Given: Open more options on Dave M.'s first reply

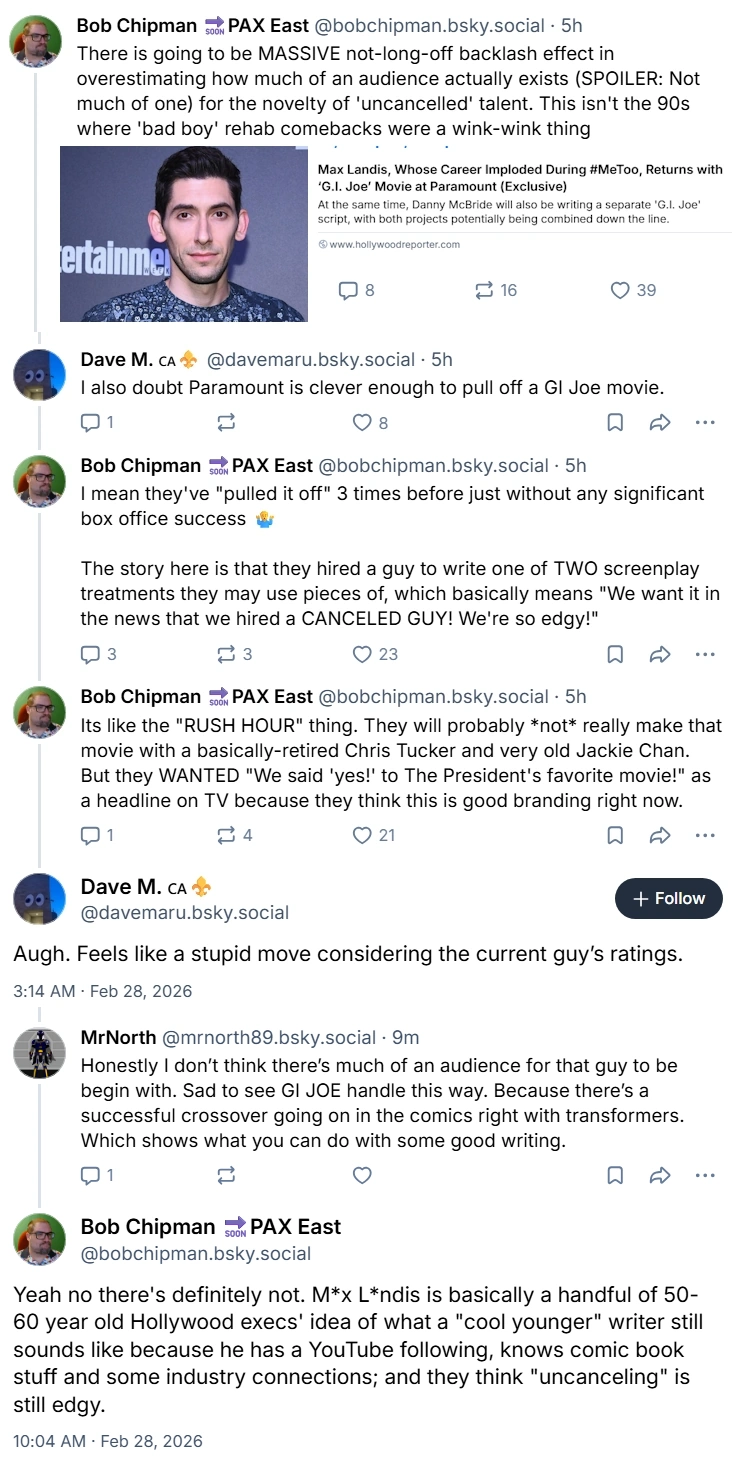Looking at the screenshot, I should [705, 423].
